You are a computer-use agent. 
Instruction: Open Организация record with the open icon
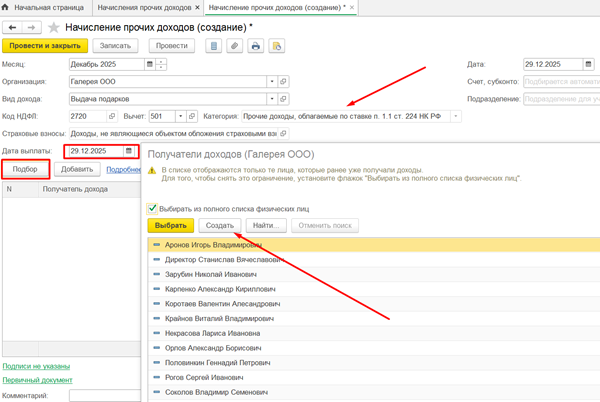tap(283, 81)
